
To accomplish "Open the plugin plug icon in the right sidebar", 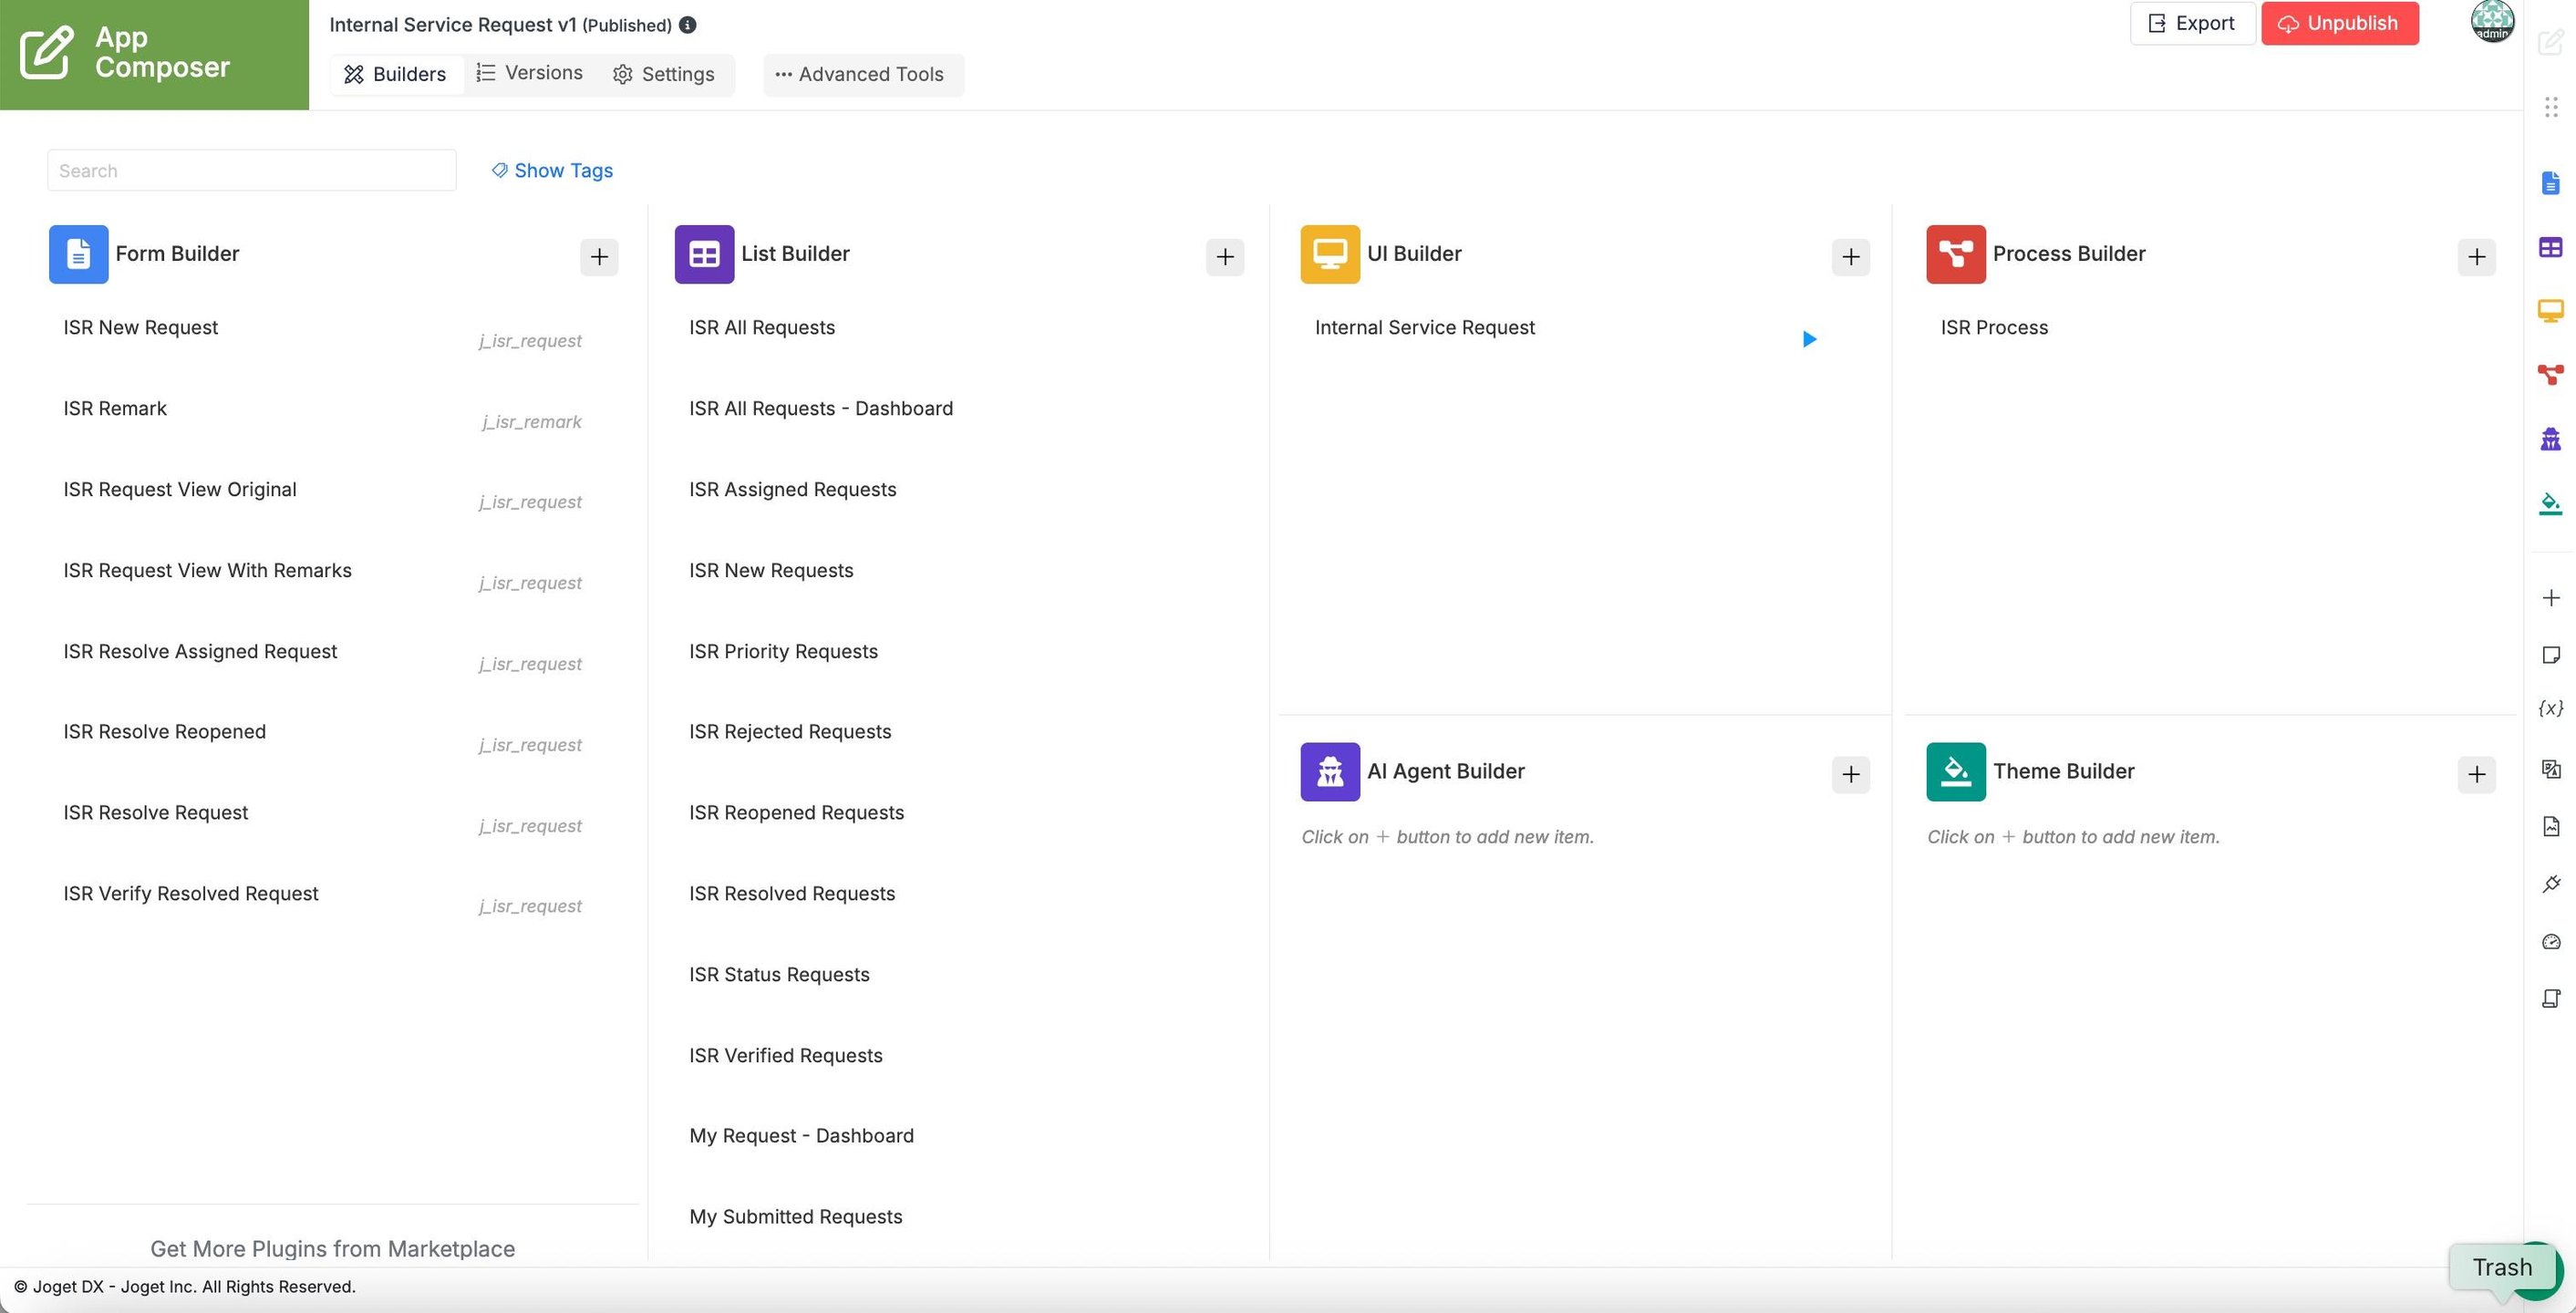I will coord(2550,884).
